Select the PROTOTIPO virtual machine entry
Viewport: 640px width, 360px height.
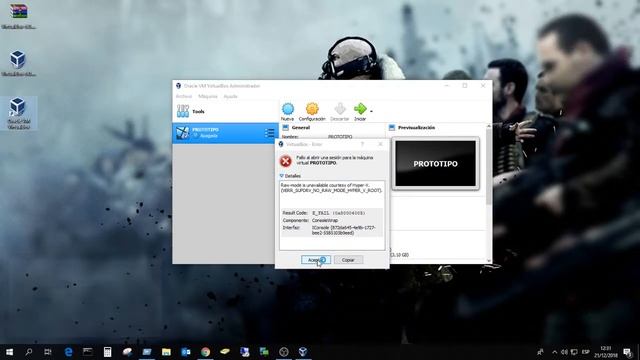click(x=225, y=133)
